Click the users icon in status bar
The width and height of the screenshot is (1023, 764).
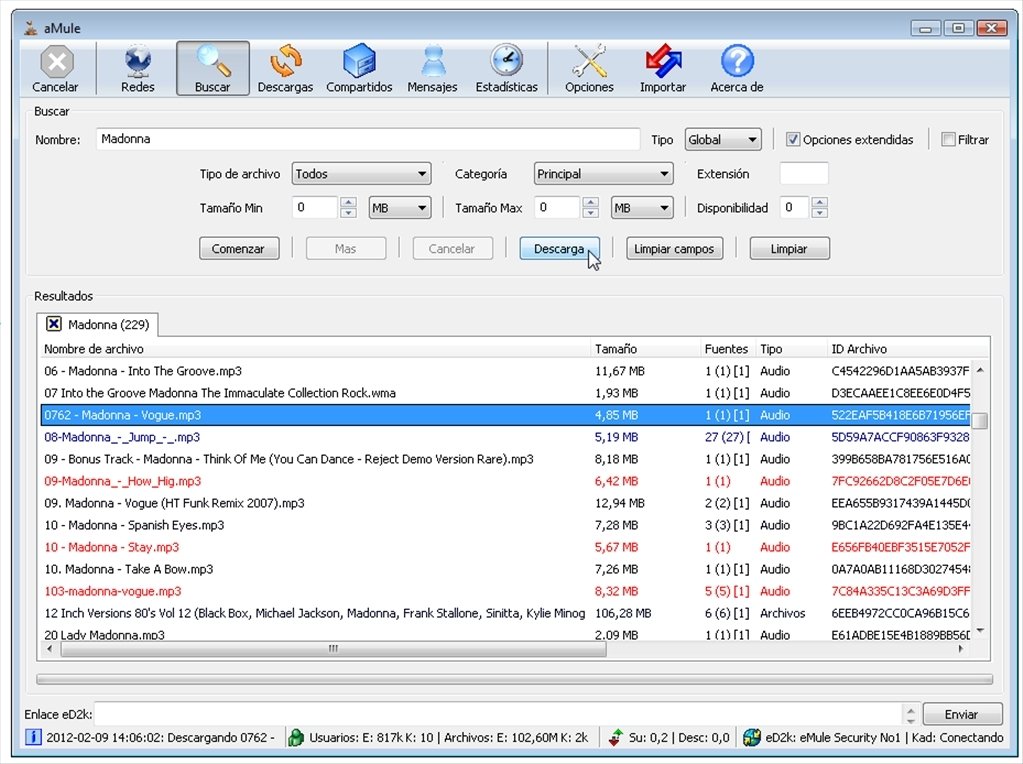(296, 737)
